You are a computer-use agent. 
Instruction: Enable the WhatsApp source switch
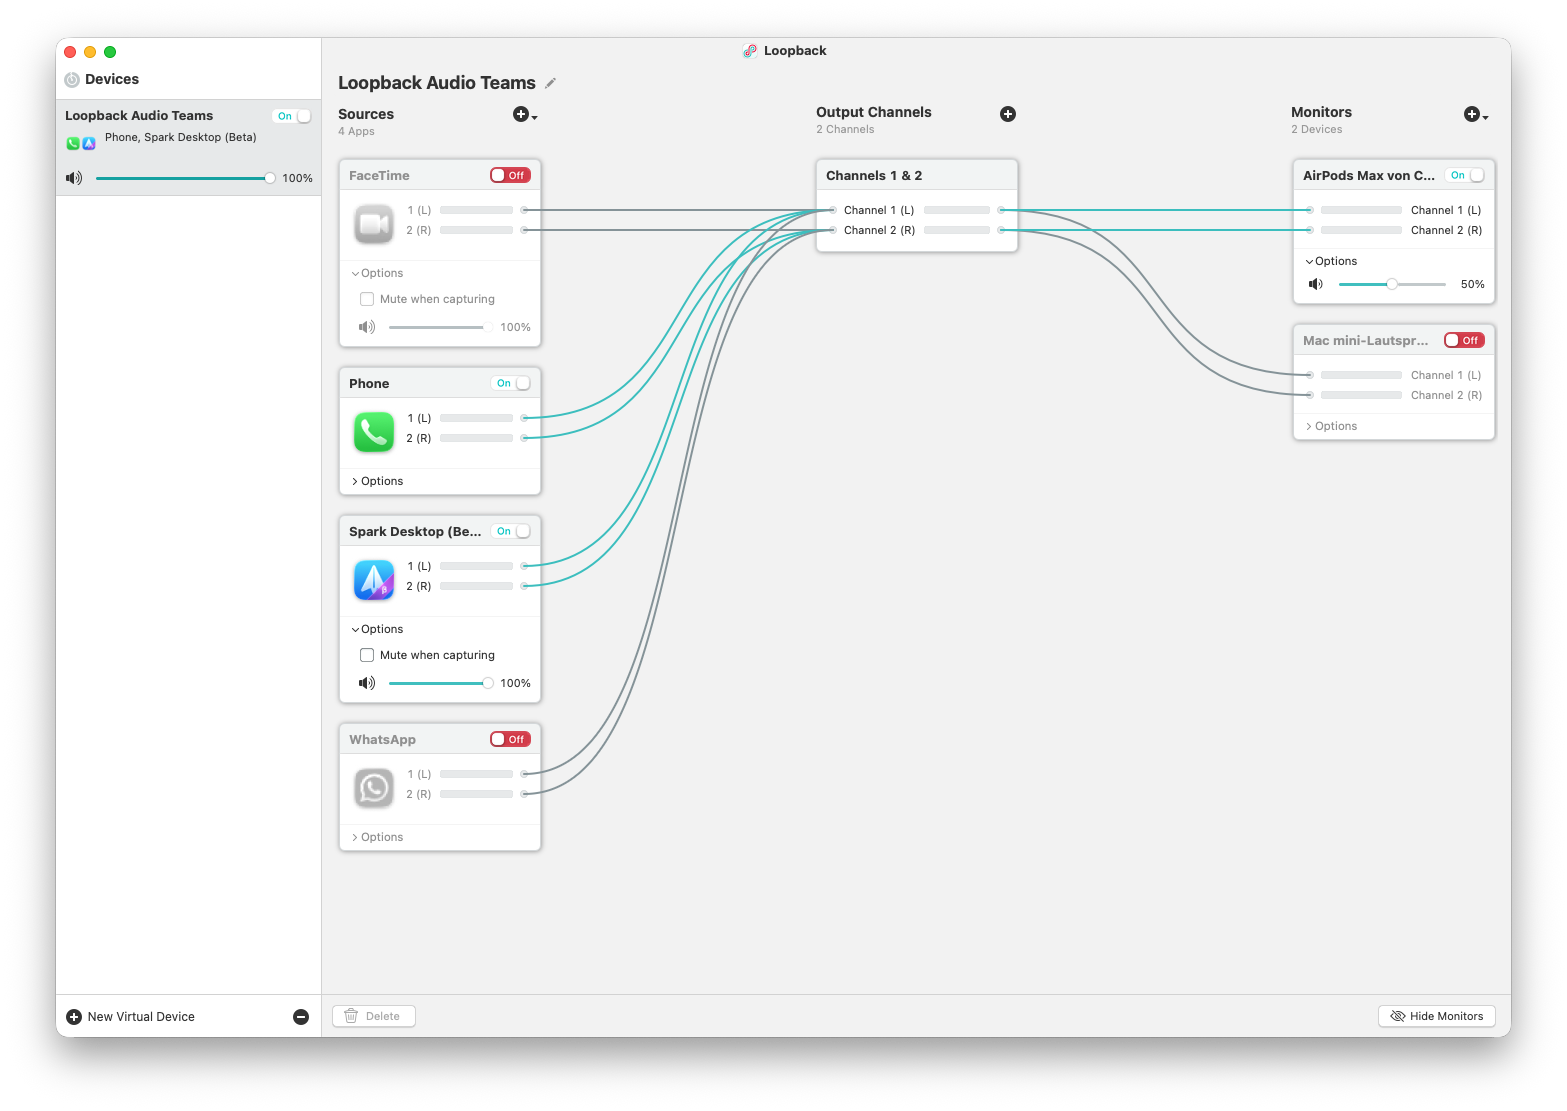coord(510,740)
